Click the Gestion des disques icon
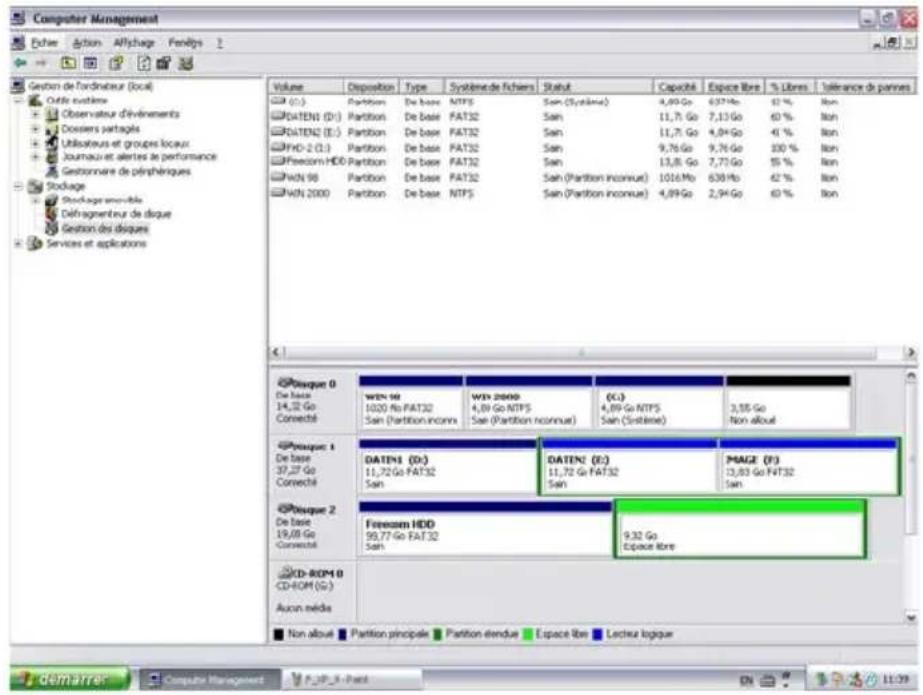 click(52, 228)
